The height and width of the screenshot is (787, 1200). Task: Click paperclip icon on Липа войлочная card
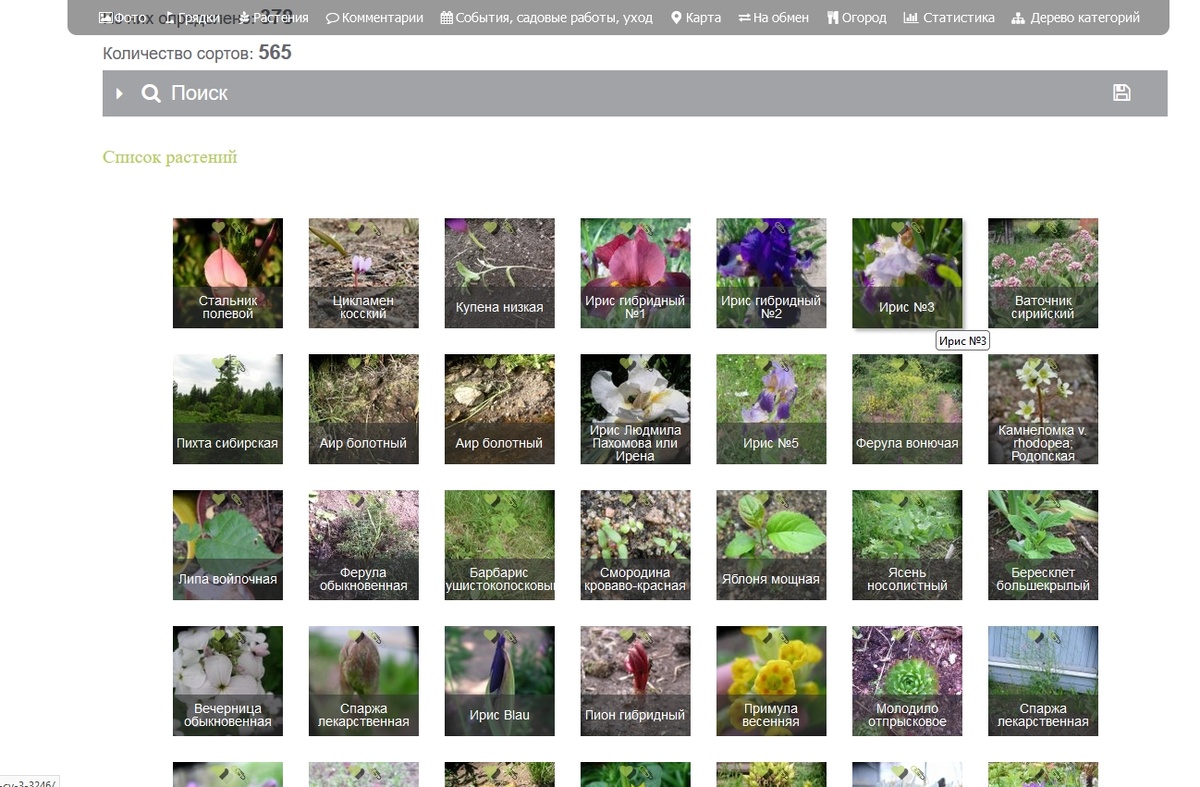(x=238, y=500)
